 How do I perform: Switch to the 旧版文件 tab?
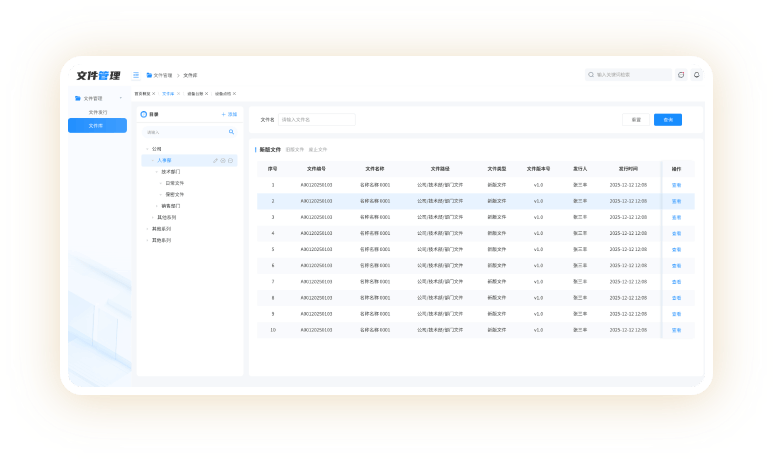coord(296,149)
